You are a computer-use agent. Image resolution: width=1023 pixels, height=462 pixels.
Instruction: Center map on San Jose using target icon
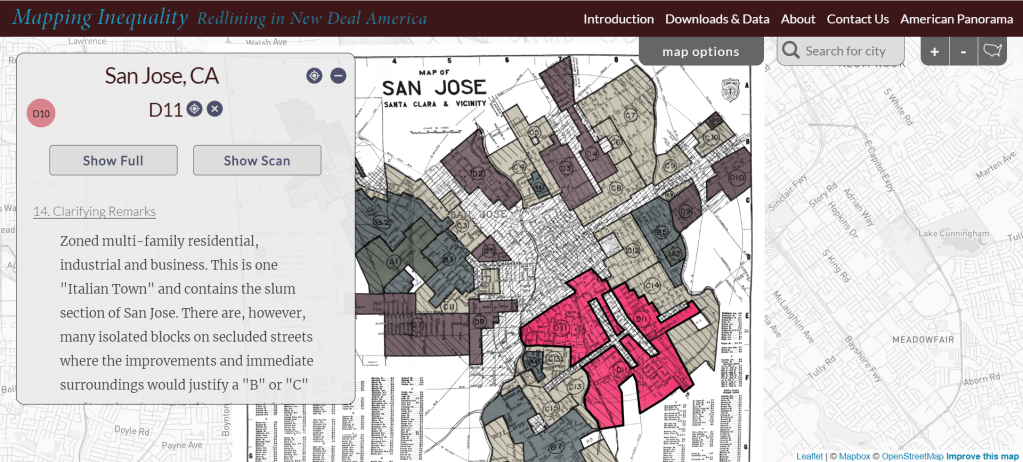click(314, 76)
